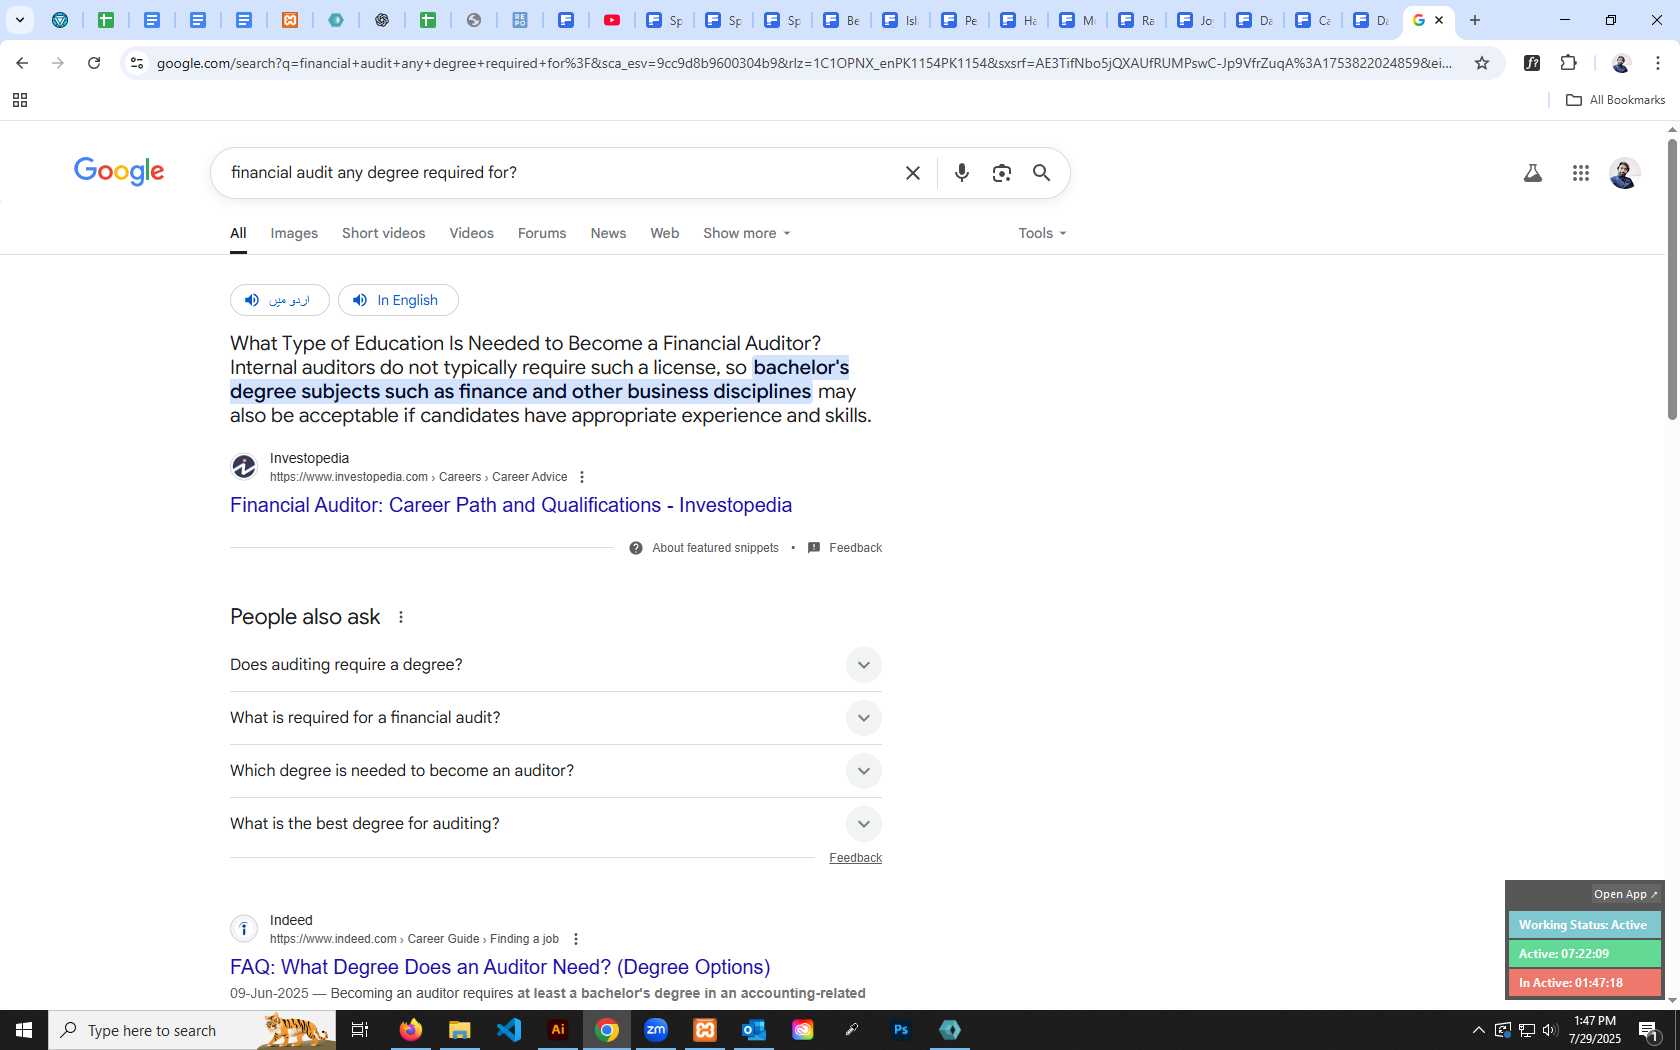The image size is (1680, 1050).
Task: Click Open App button in tracker widget
Action: [1626, 894]
